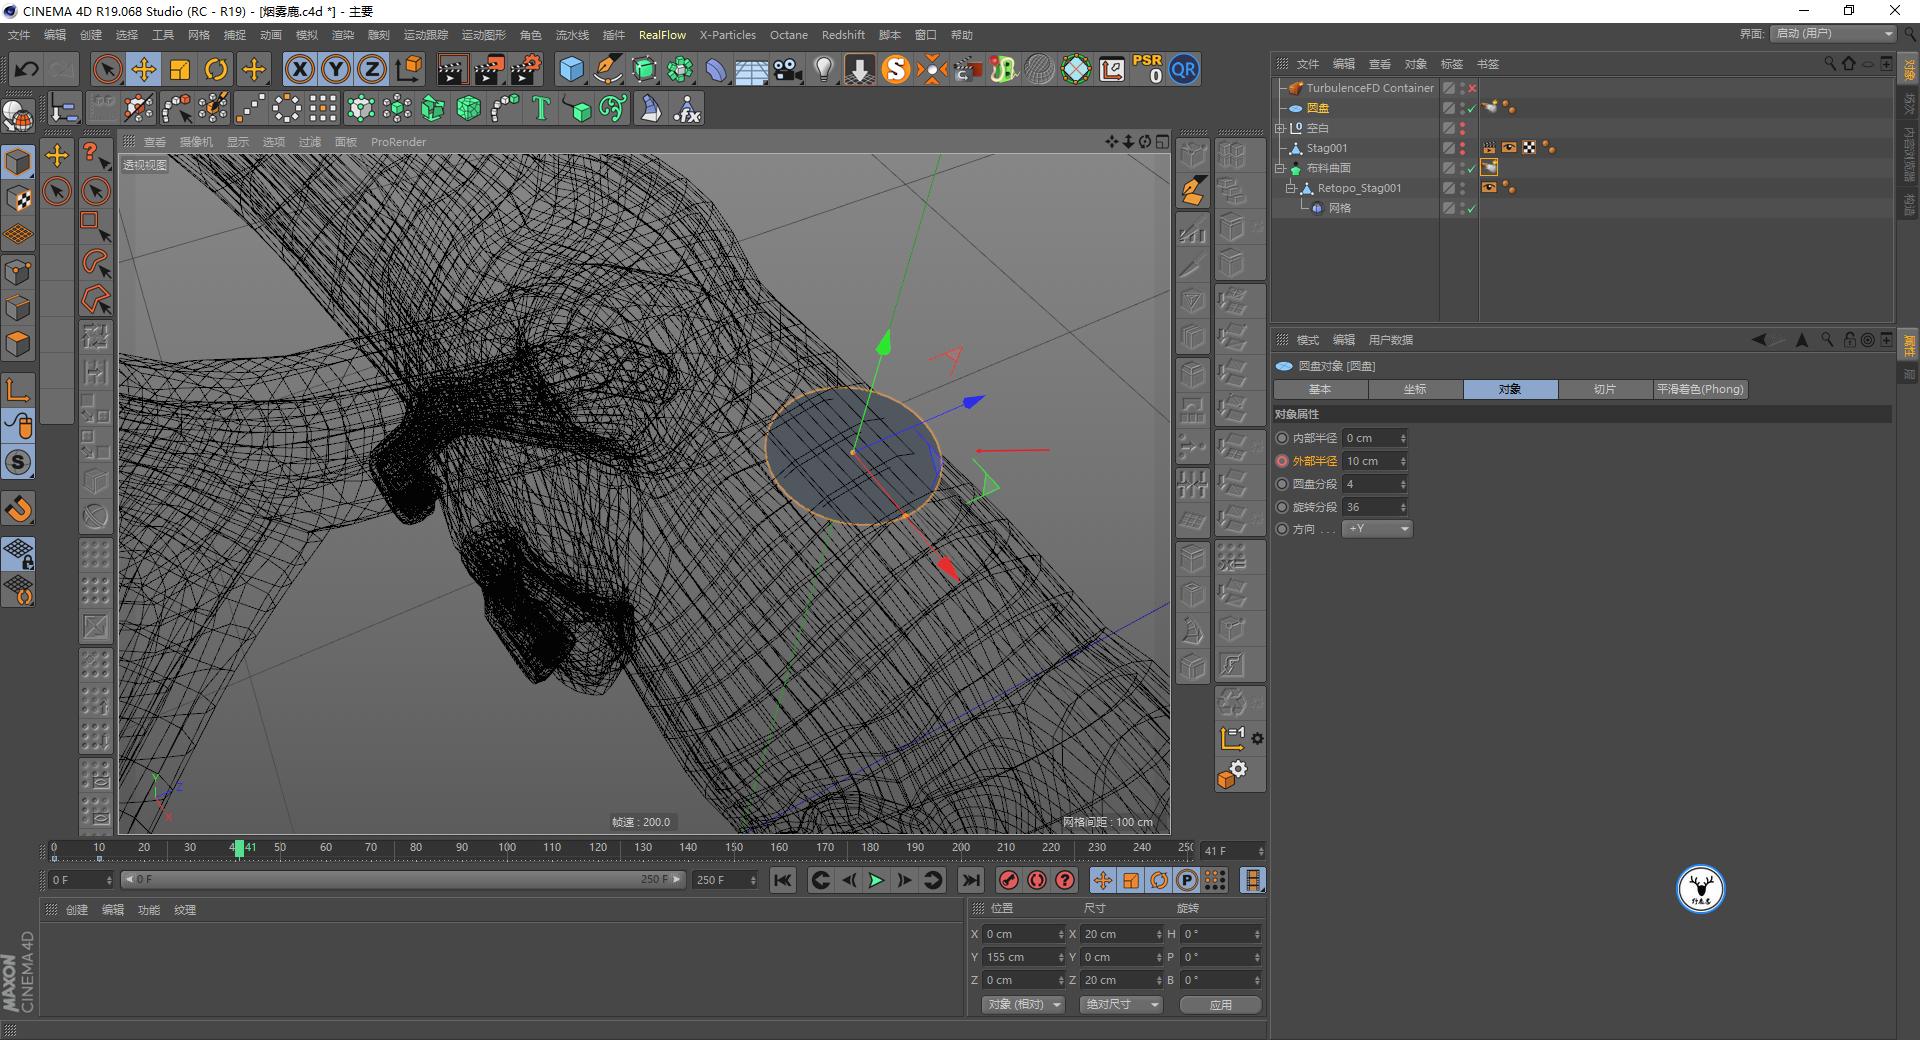Image resolution: width=1920 pixels, height=1040 pixels.
Task: Click the red X to enable TurbulenceFD Container
Action: coord(1472,88)
